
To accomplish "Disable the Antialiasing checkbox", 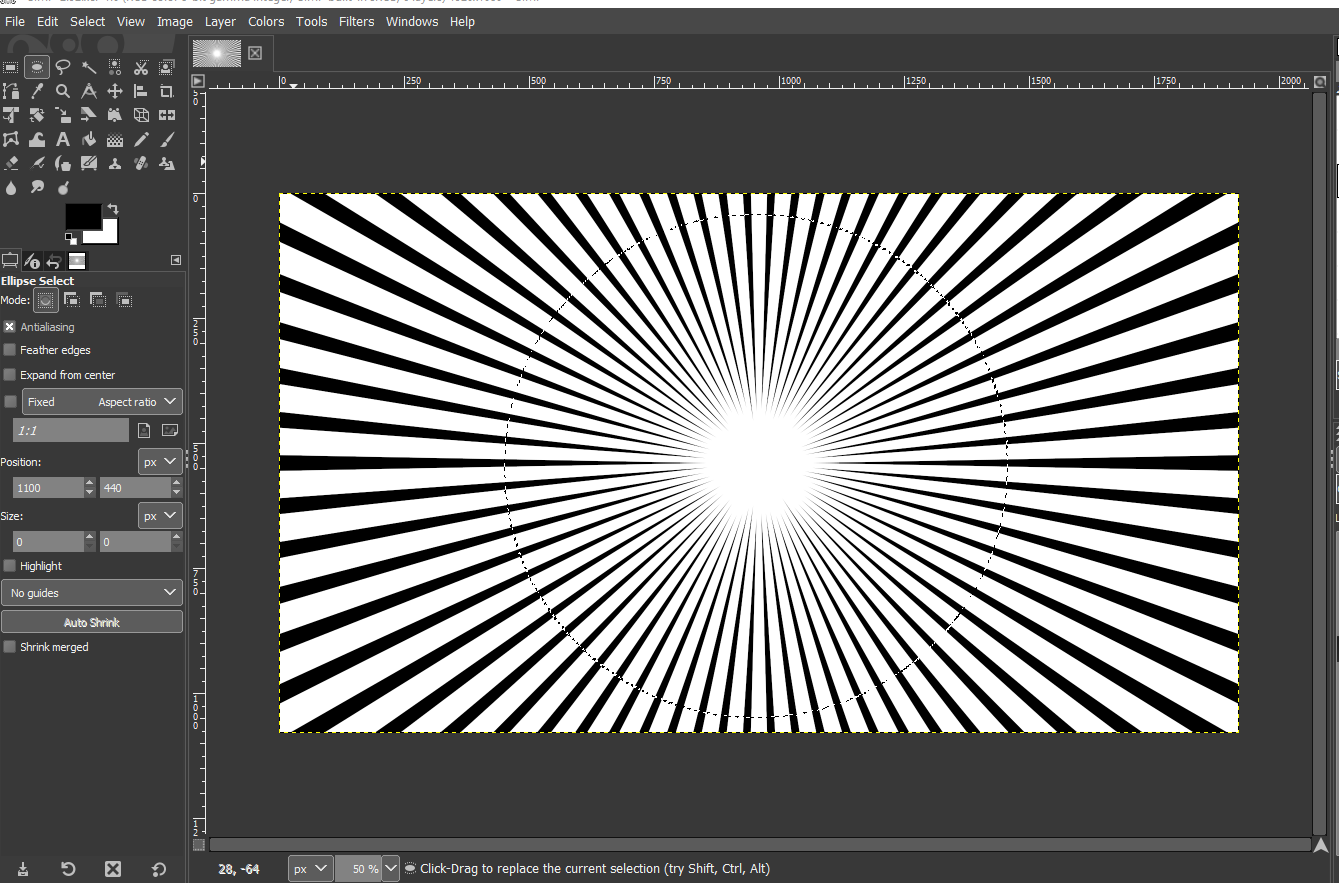I will (x=10, y=327).
